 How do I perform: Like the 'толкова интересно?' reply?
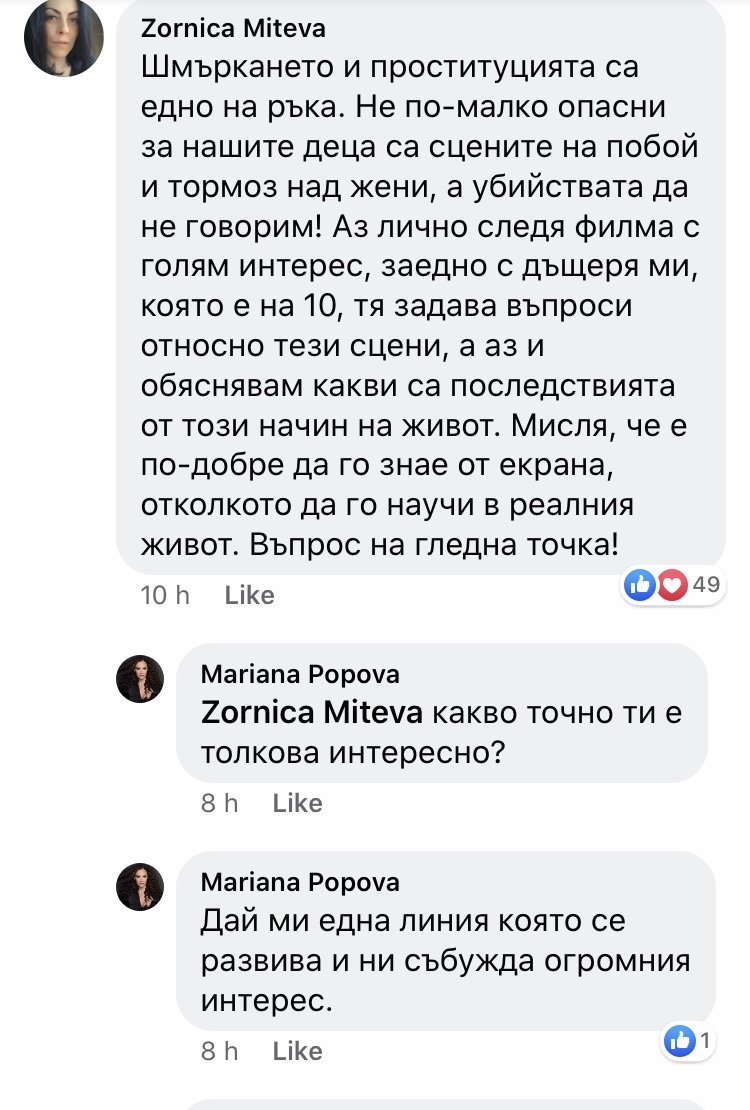tap(298, 803)
